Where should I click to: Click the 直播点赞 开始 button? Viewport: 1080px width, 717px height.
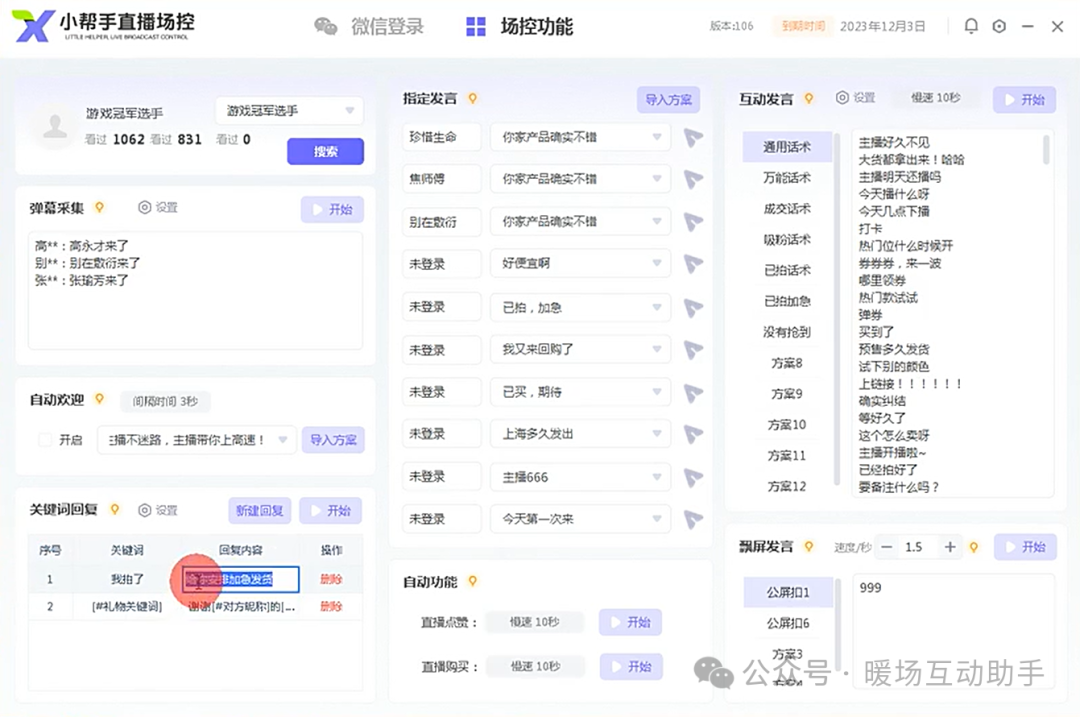click(630, 622)
